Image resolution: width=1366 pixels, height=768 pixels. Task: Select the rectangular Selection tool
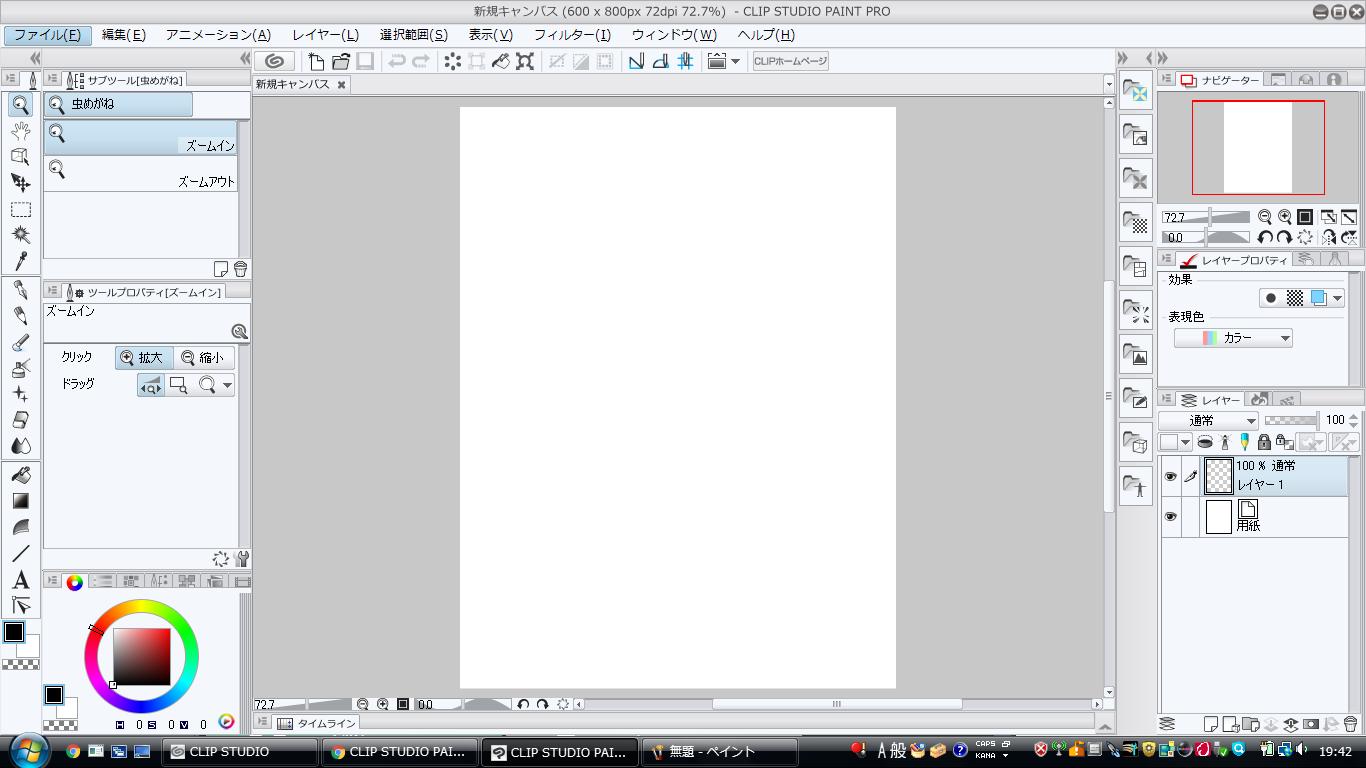coord(20,209)
